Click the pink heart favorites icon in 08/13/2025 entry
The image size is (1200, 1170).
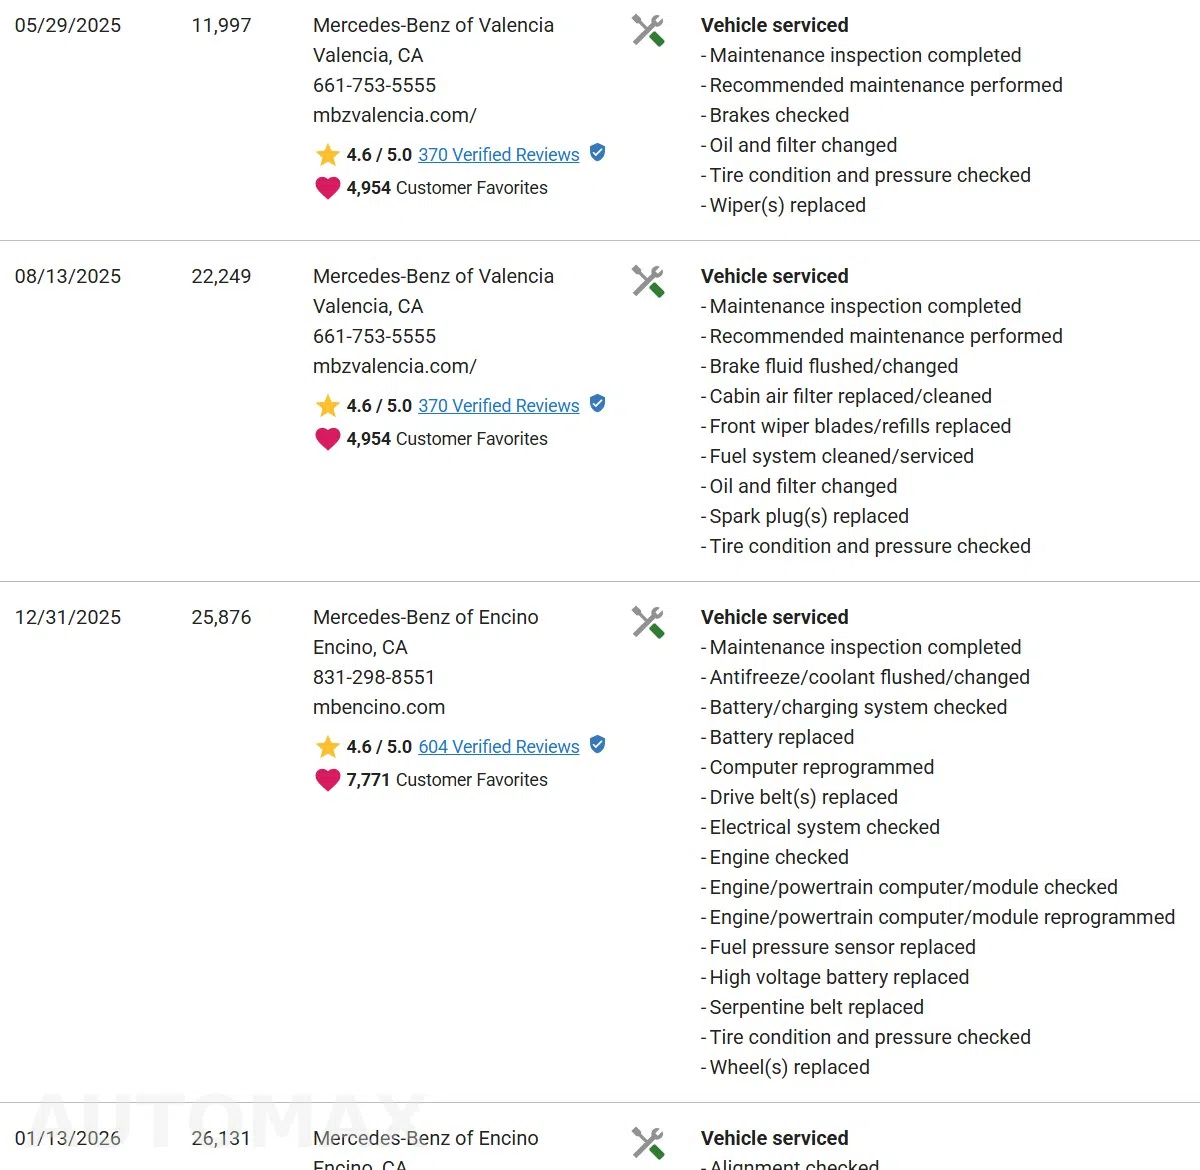(328, 438)
